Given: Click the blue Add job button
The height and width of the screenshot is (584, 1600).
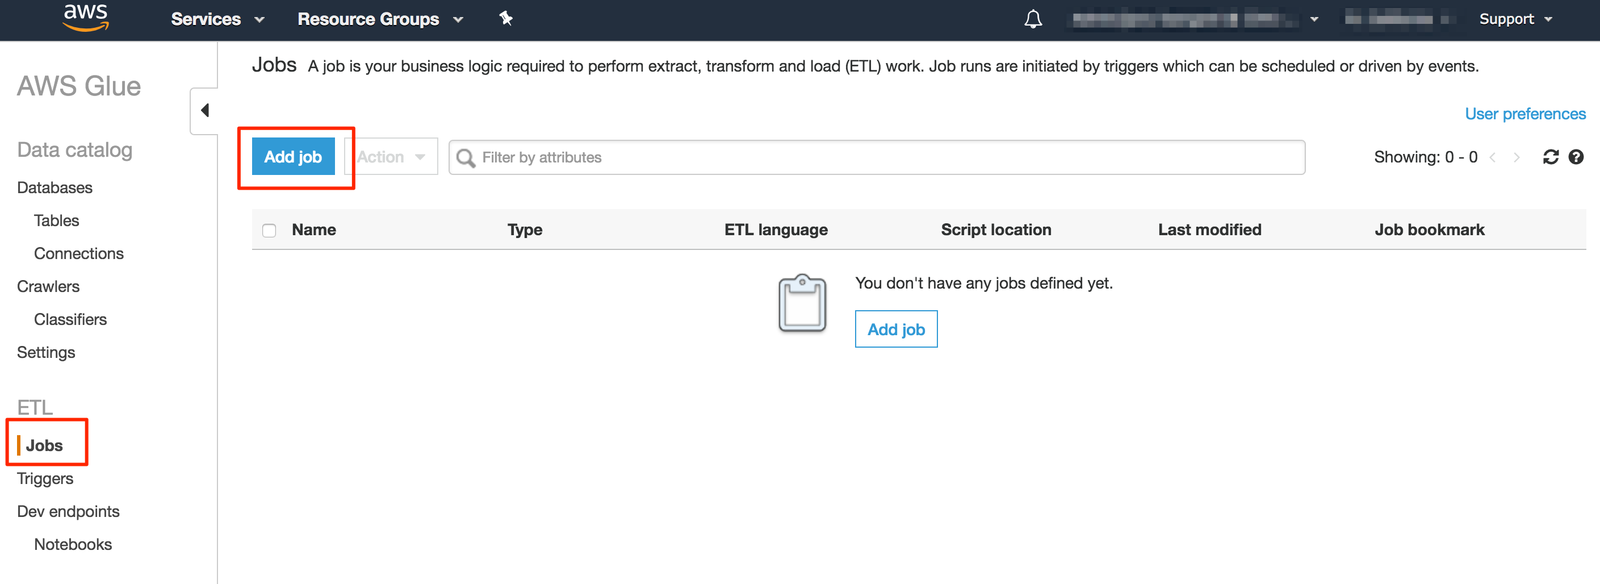Looking at the screenshot, I should (x=293, y=157).
